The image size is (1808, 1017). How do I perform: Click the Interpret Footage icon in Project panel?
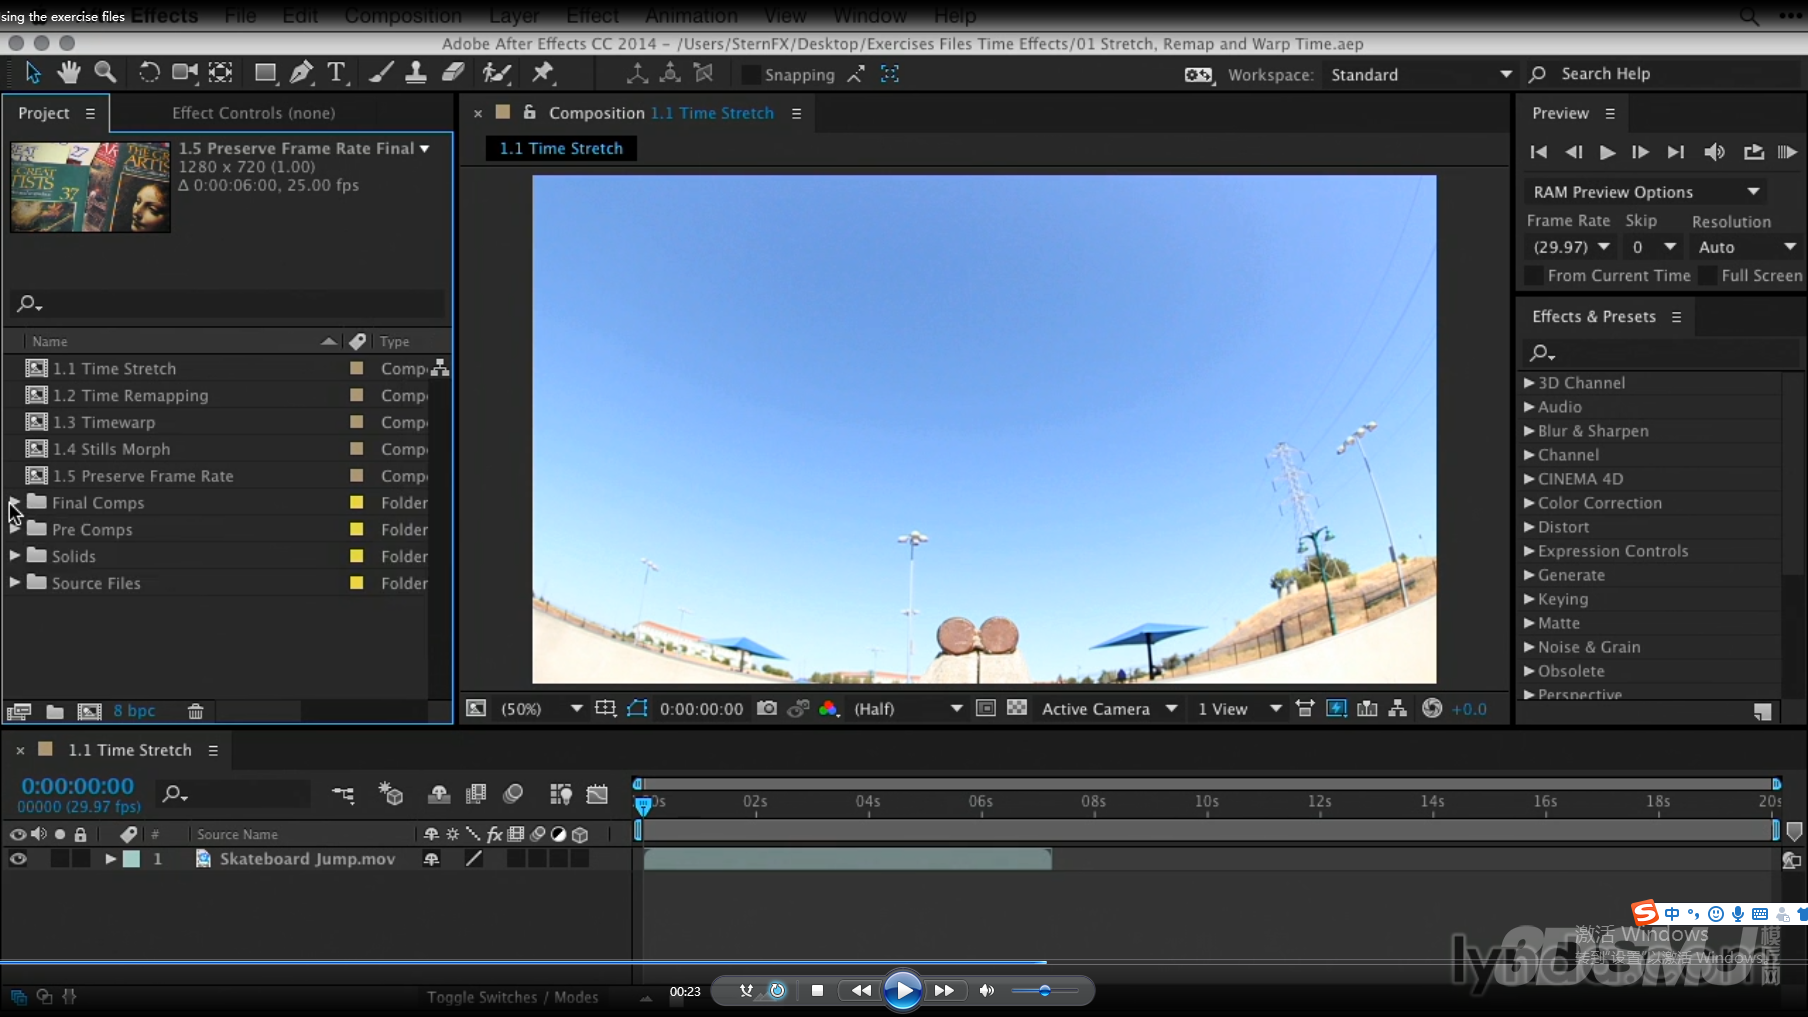pos(18,711)
